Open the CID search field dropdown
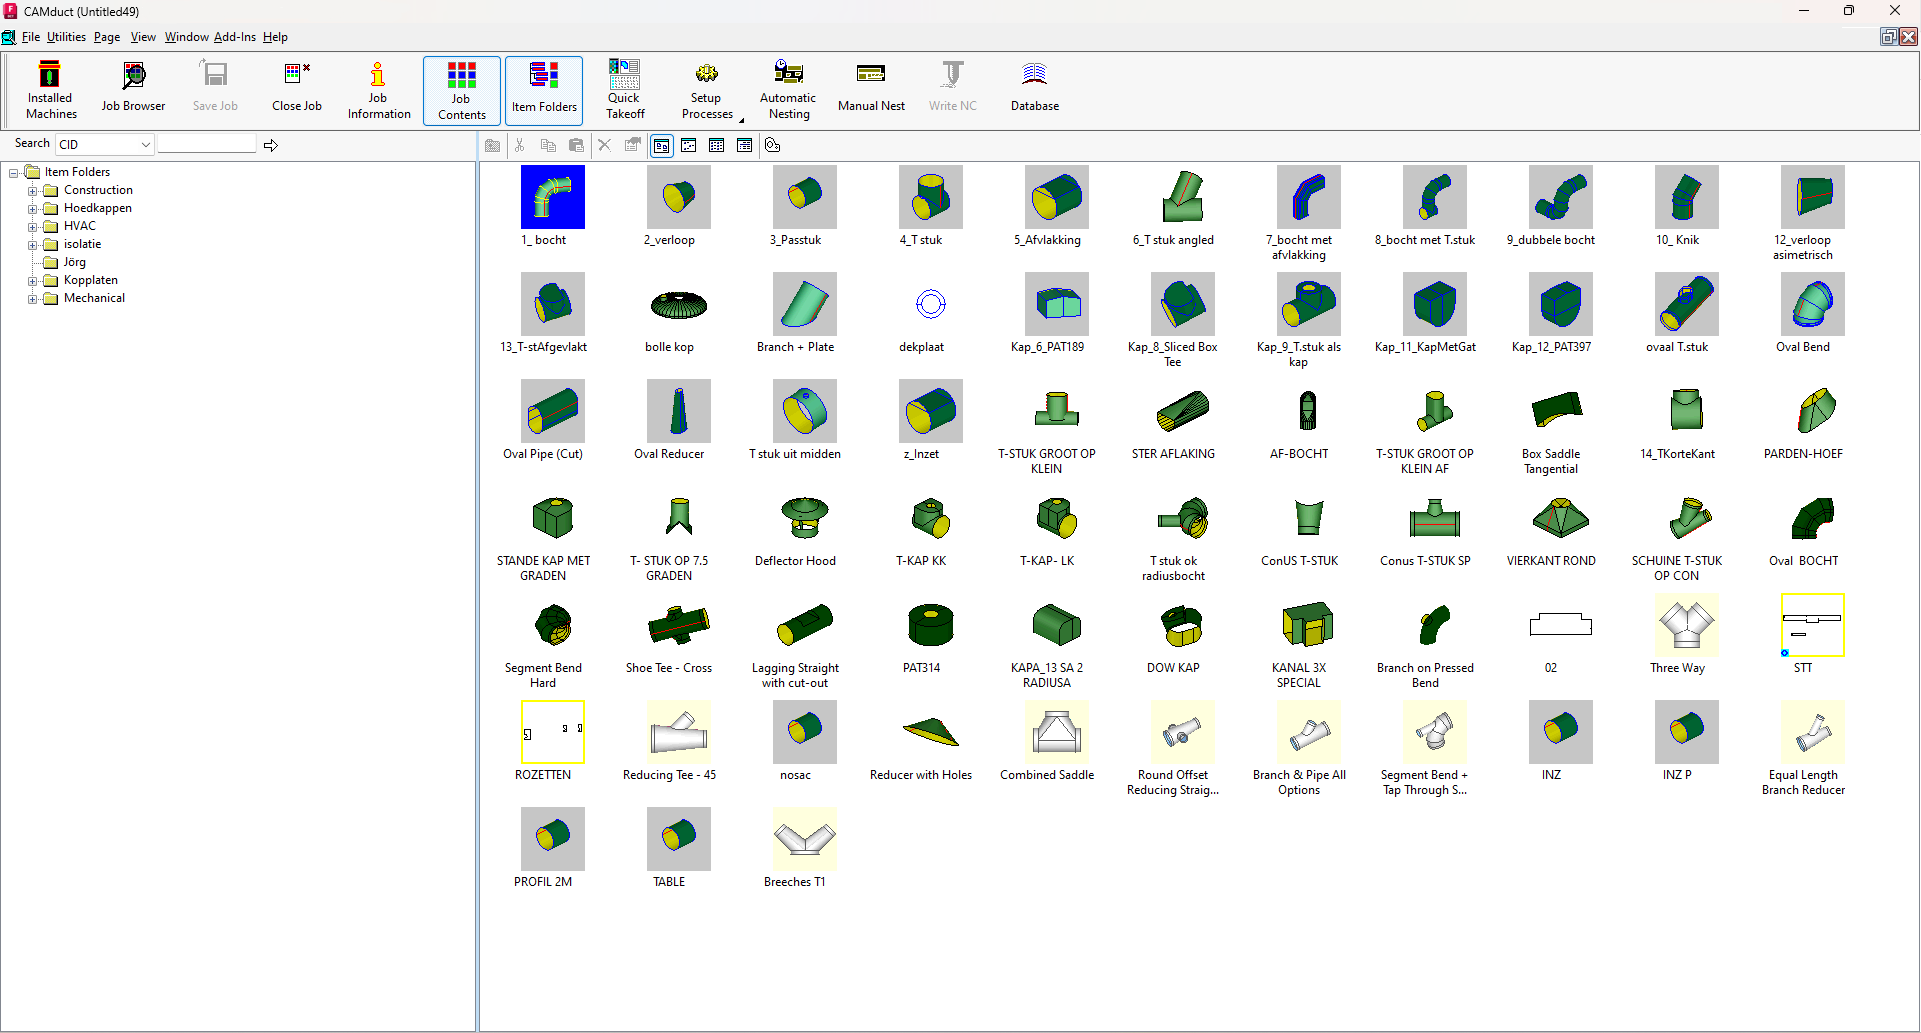 [x=146, y=144]
